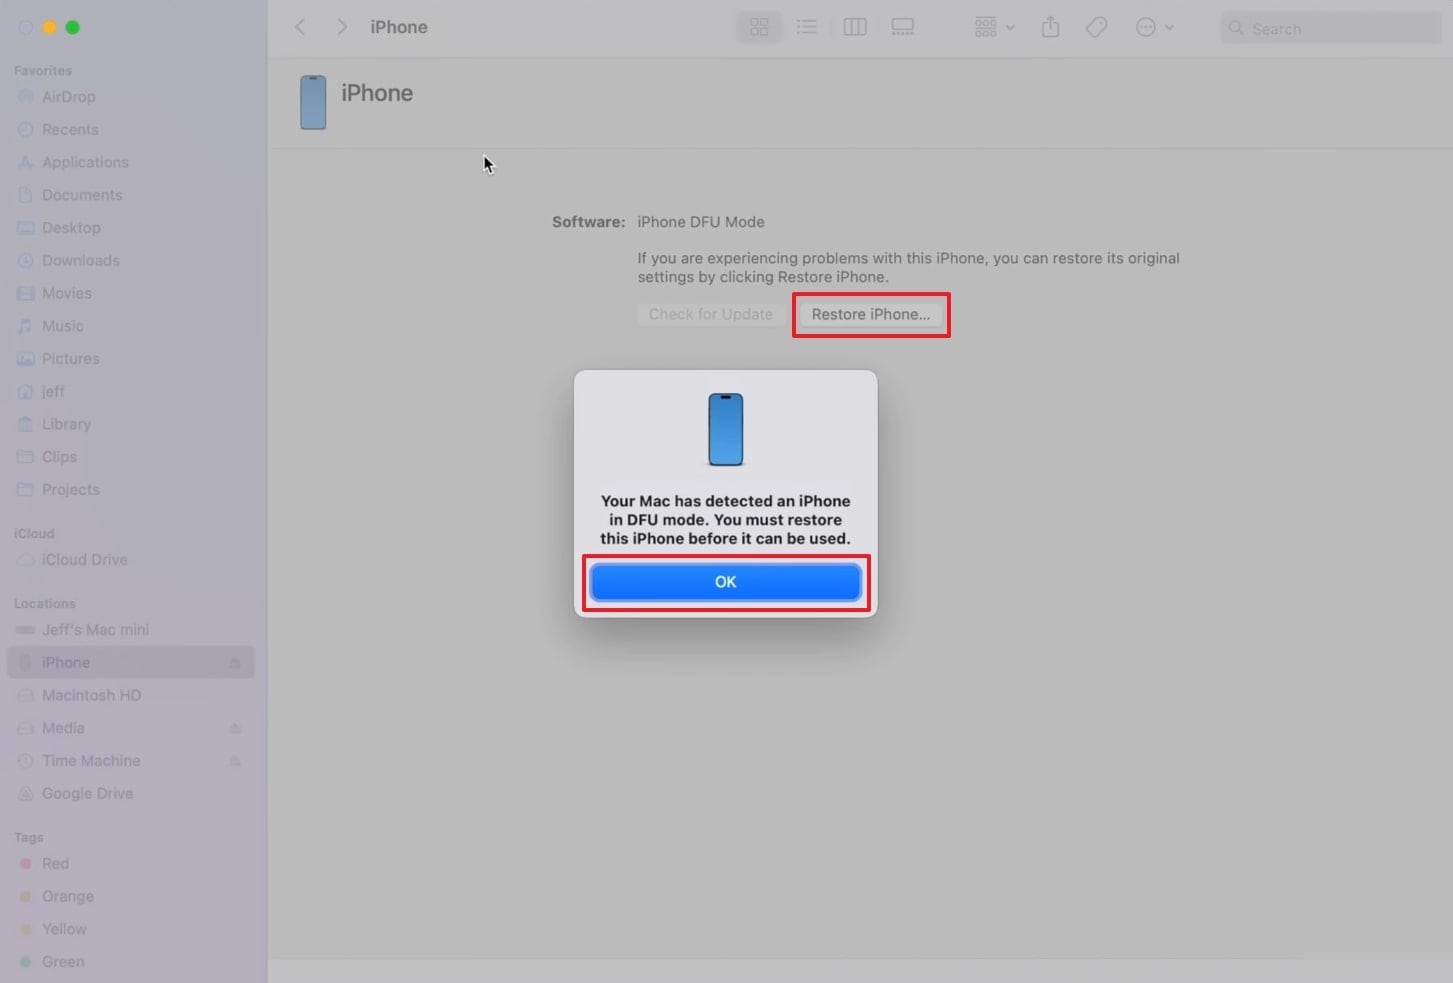Click the Tags toolbar icon
Screen dimensions: 1453x983
pyautogui.click(x=1096, y=28)
